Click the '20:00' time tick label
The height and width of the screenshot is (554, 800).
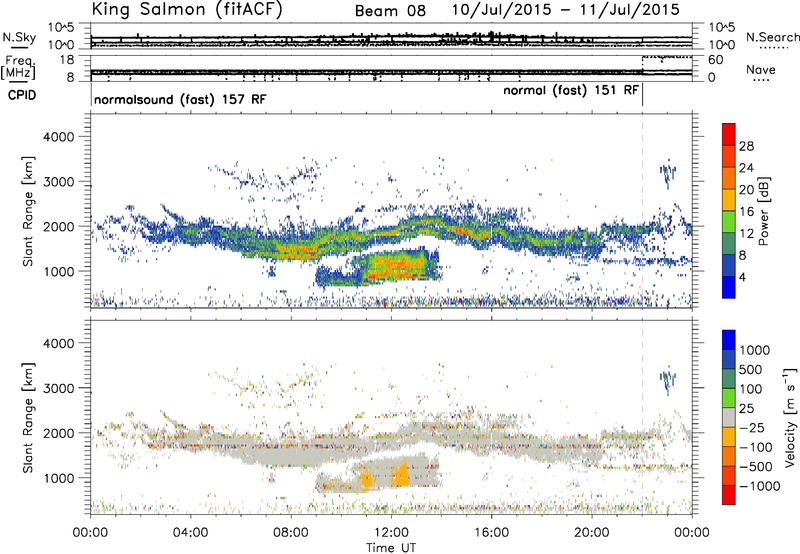coord(592,533)
